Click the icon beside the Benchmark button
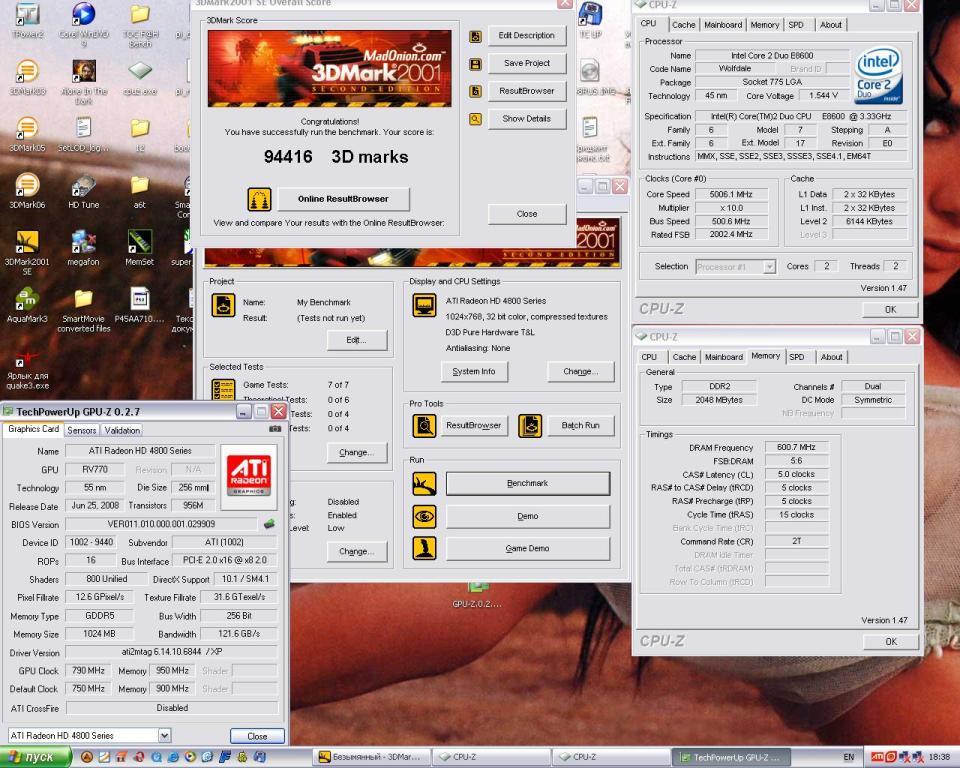The height and width of the screenshot is (768, 960). pos(424,484)
